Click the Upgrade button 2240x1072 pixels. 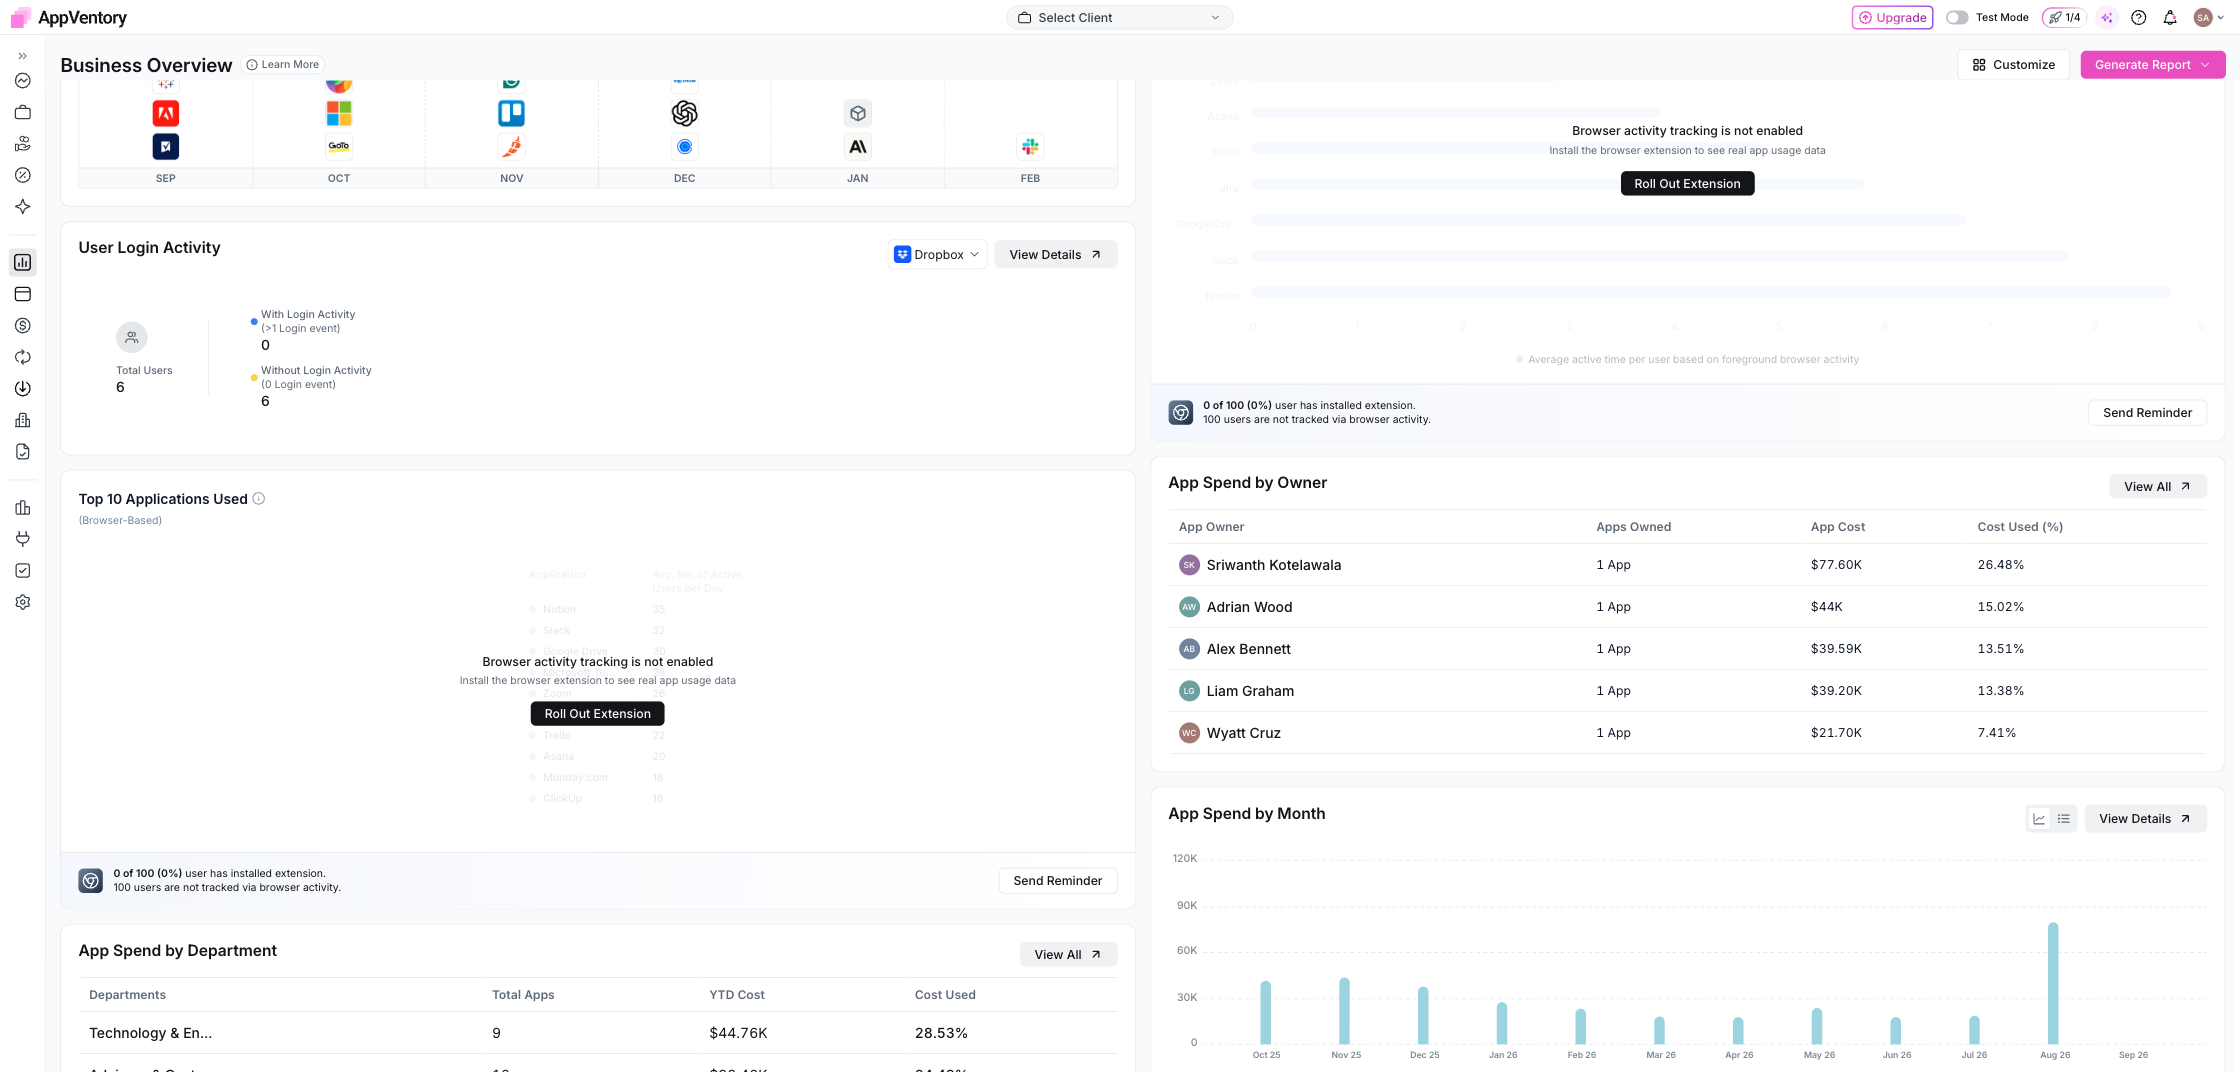pyautogui.click(x=1892, y=17)
